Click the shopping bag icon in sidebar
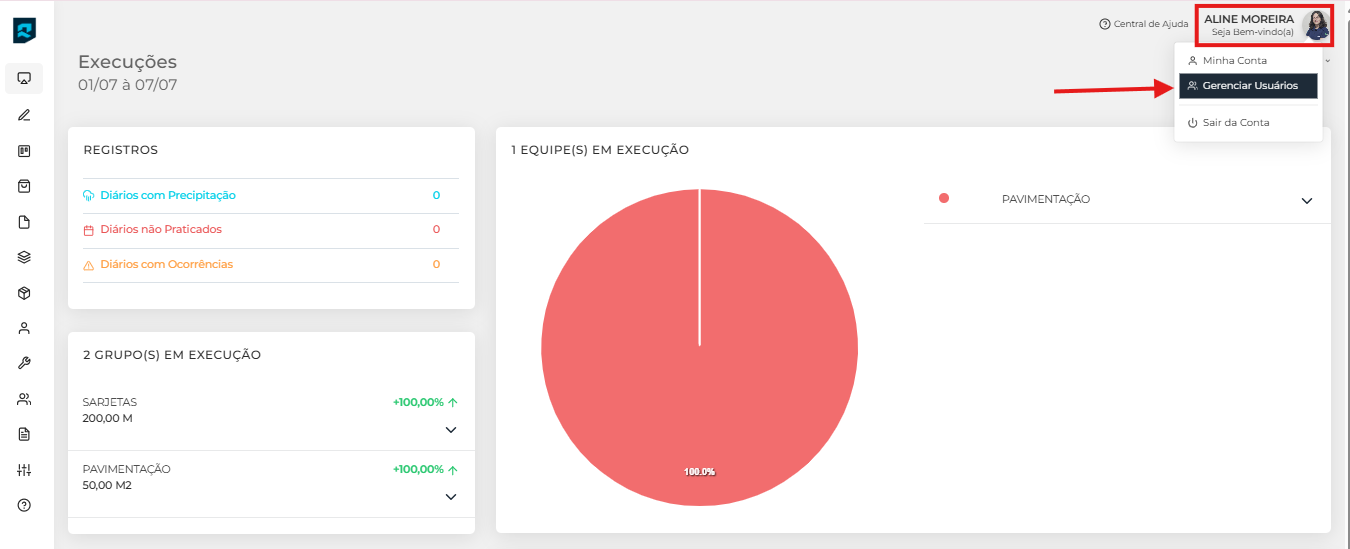1350x549 pixels. click(x=24, y=186)
